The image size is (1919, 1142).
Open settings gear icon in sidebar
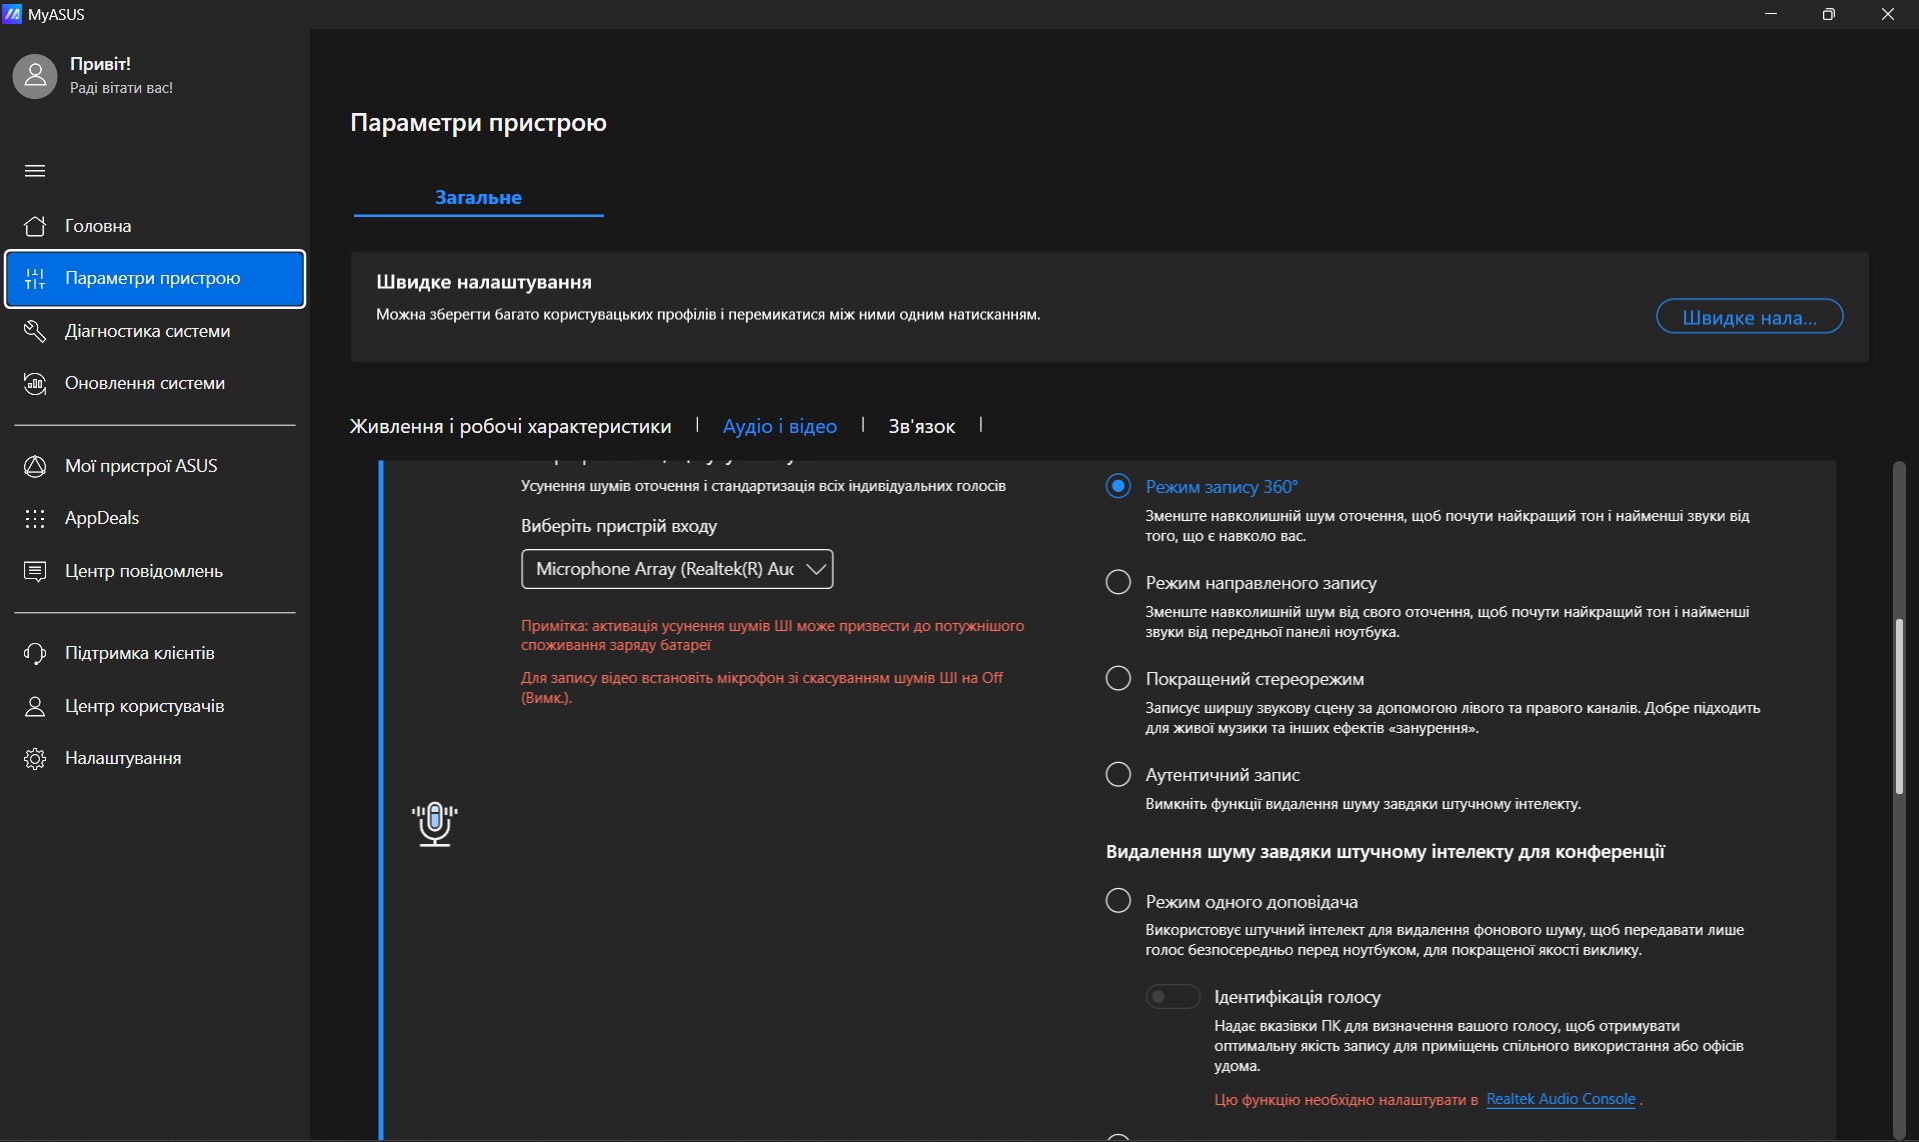(x=35, y=758)
